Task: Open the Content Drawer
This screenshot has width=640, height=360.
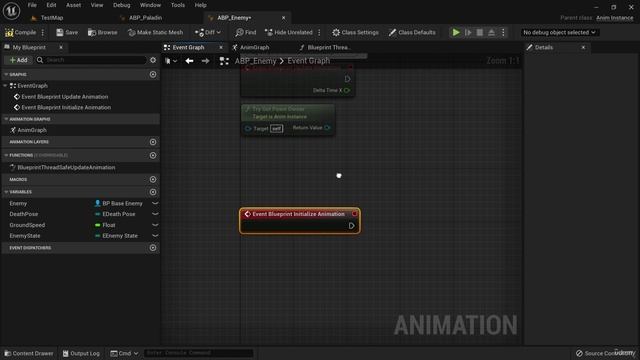Action: pyautogui.click(x=29, y=353)
